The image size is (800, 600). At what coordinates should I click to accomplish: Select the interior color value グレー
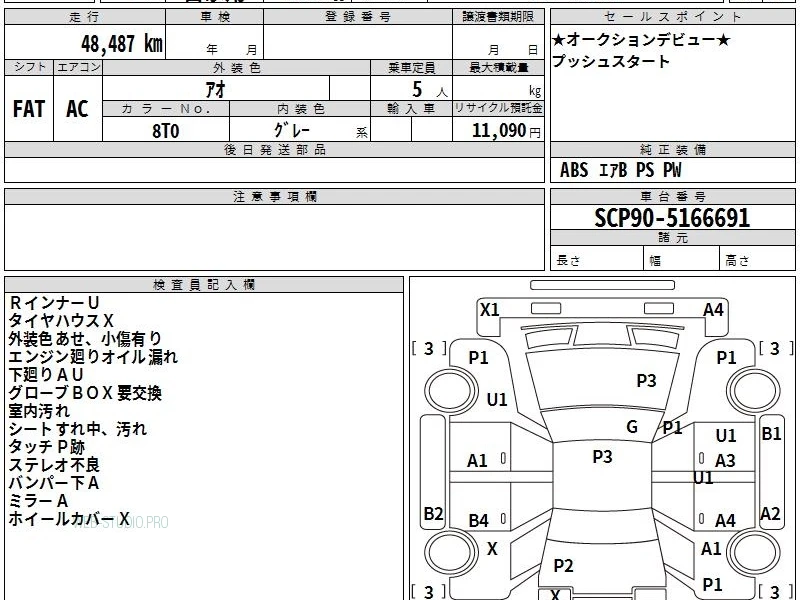(292, 130)
